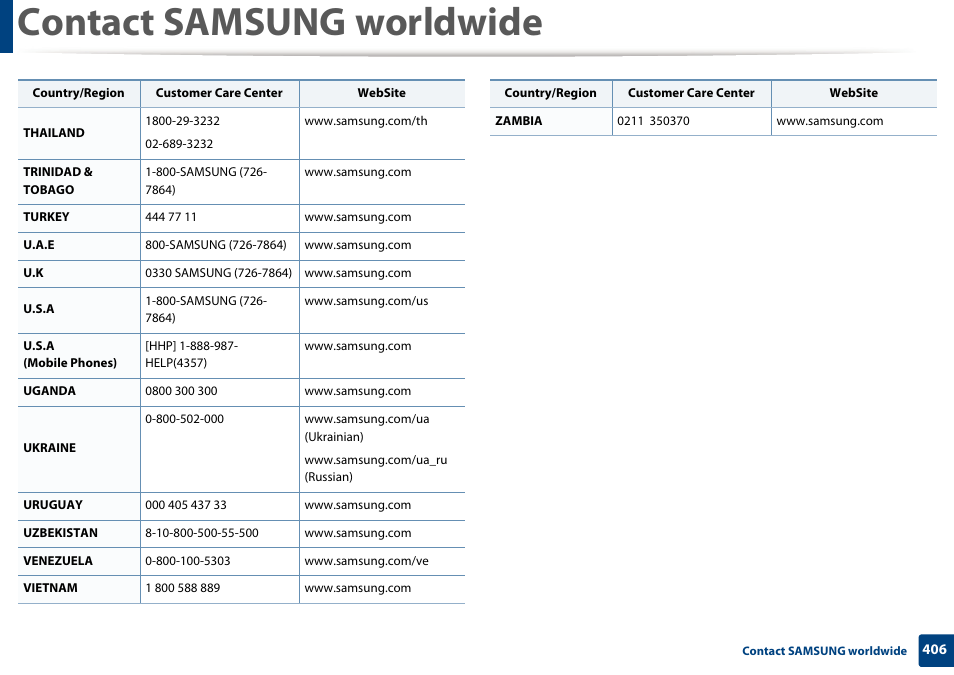Select Uganda number 0800 300 300
The image size is (954, 675).
coord(181,391)
